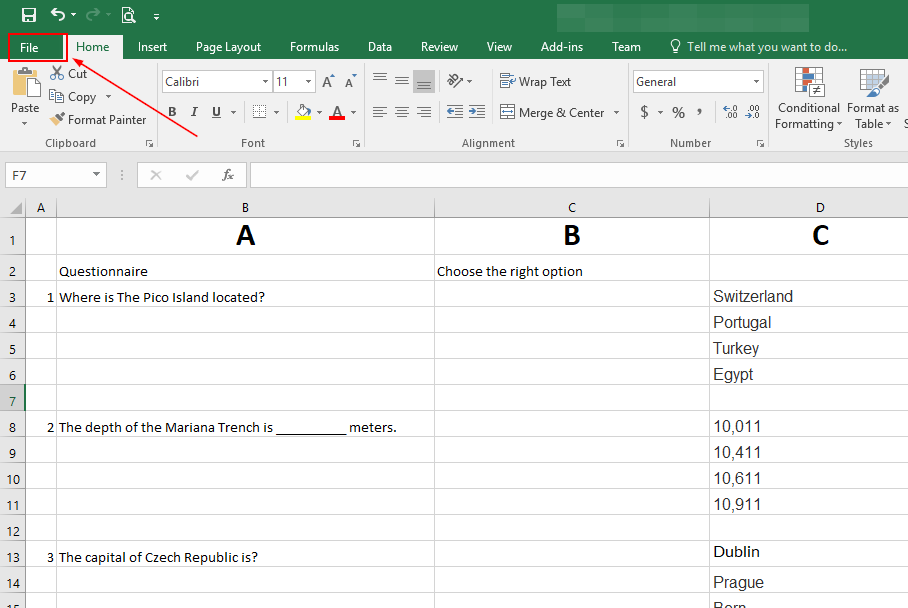The height and width of the screenshot is (608, 908).
Task: Switch to the Page Layout tab
Action: click(x=228, y=47)
